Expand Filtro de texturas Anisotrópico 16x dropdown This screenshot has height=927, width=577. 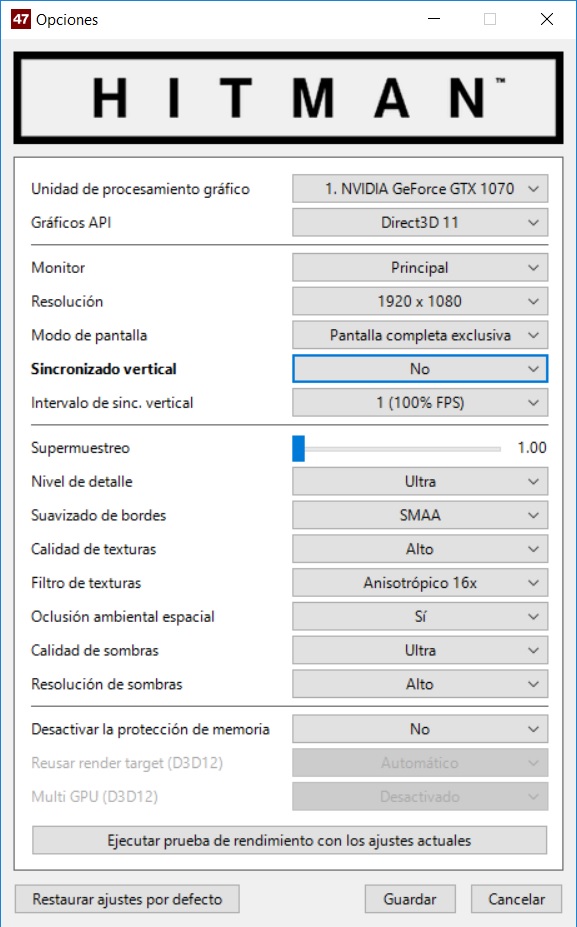(420, 582)
